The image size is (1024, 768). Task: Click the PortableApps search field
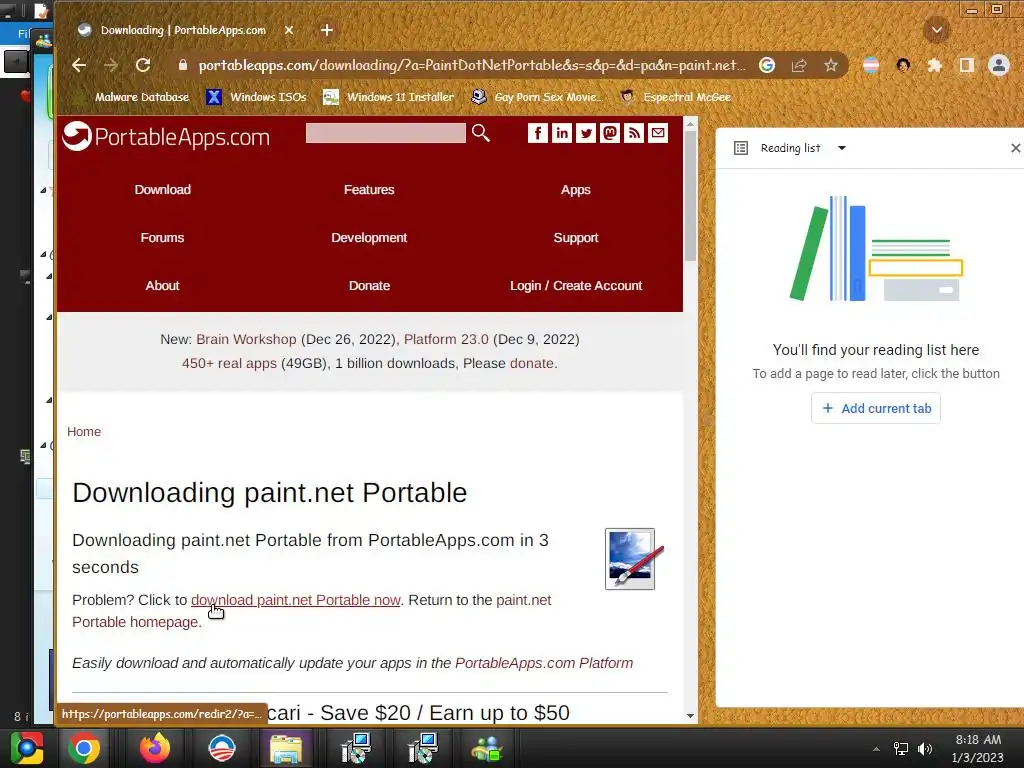pyautogui.click(x=385, y=133)
